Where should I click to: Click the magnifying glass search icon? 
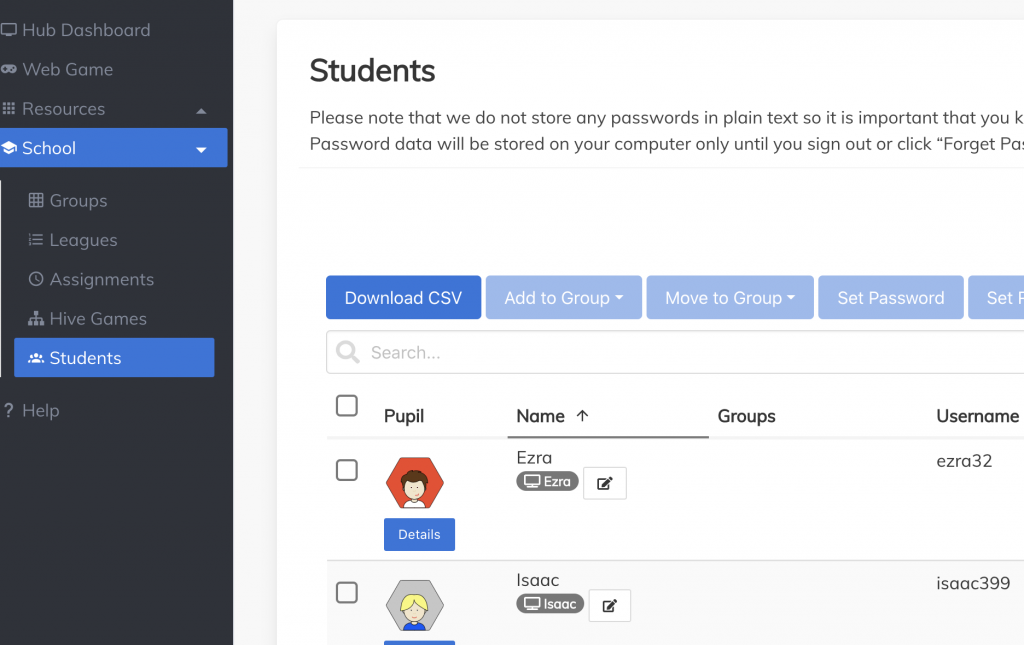[348, 352]
